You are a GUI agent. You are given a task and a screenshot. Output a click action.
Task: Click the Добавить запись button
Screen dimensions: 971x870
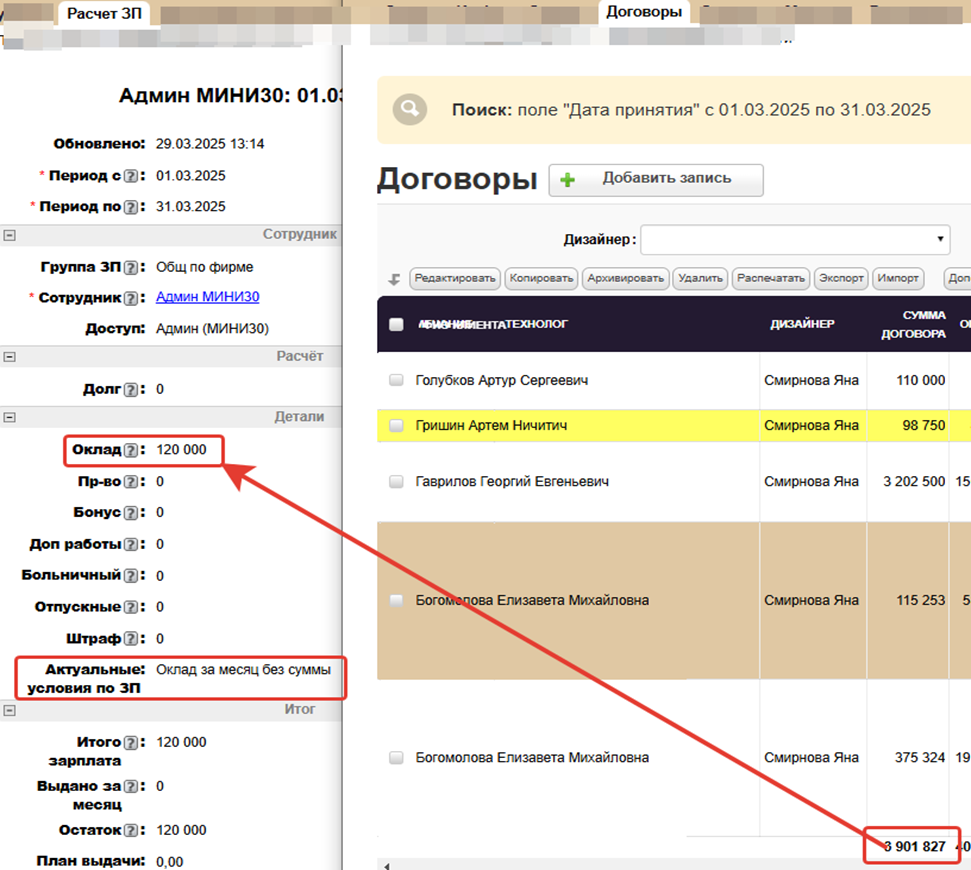click(x=656, y=180)
